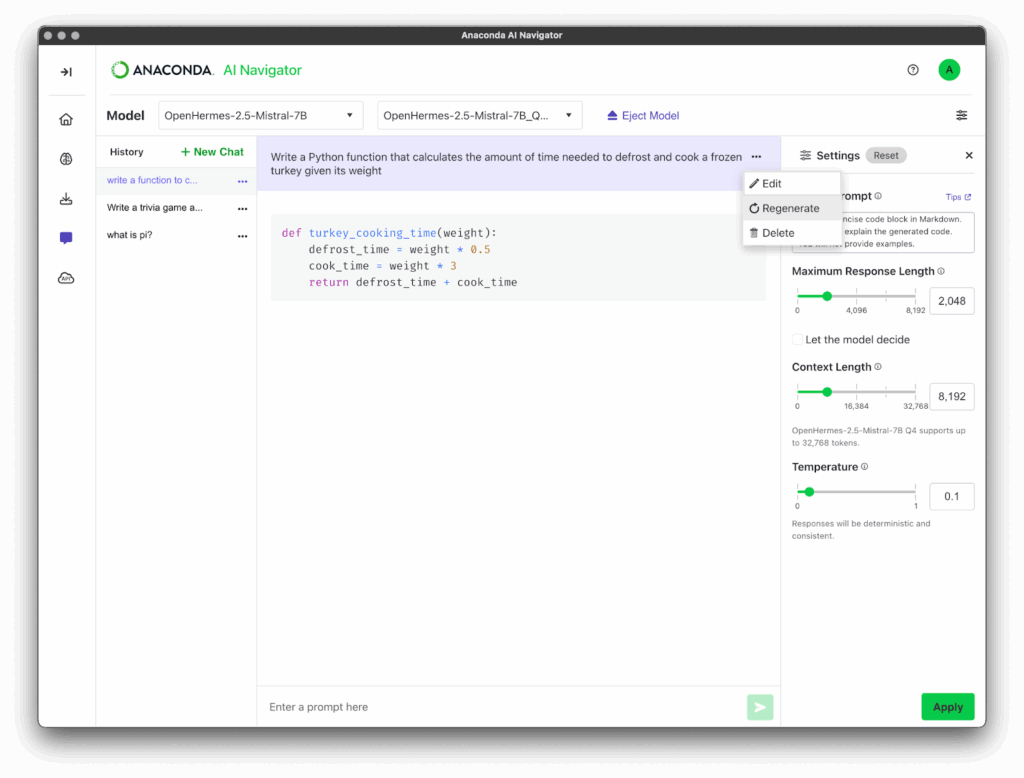Viewport: 1024px width, 778px height.
Task: Open the help question mark icon
Action: [913, 70]
